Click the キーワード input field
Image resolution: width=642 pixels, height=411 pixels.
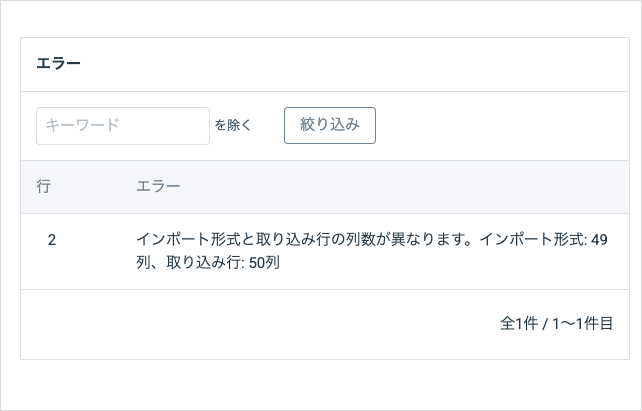(x=122, y=126)
